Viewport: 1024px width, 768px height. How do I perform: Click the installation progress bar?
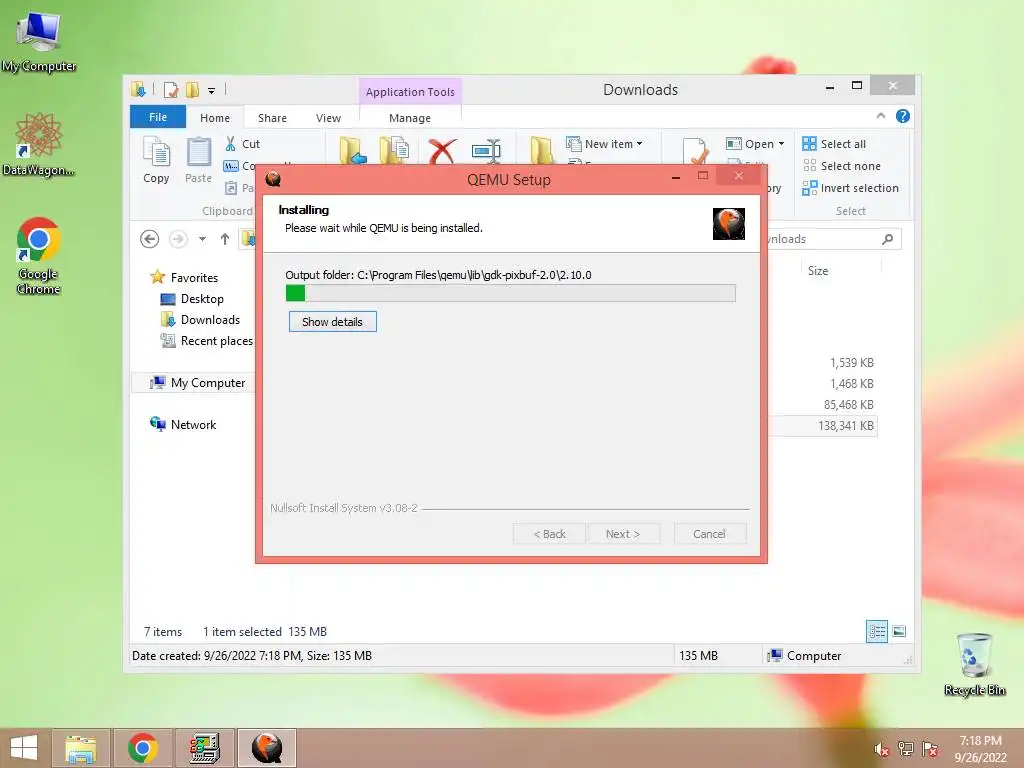[x=511, y=293]
